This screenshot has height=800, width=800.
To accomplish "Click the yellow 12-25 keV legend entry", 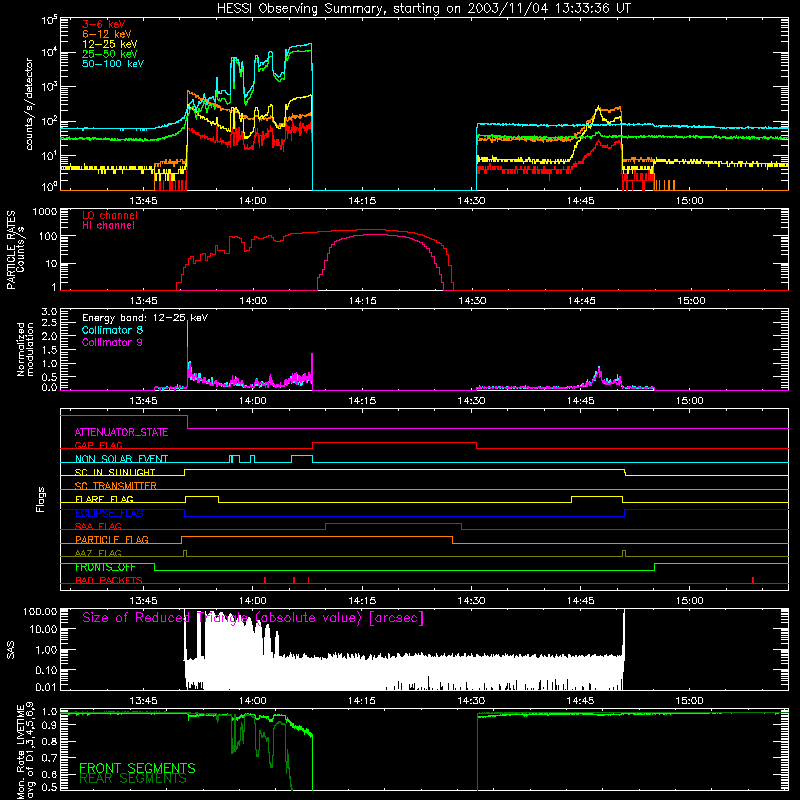I will (110, 44).
